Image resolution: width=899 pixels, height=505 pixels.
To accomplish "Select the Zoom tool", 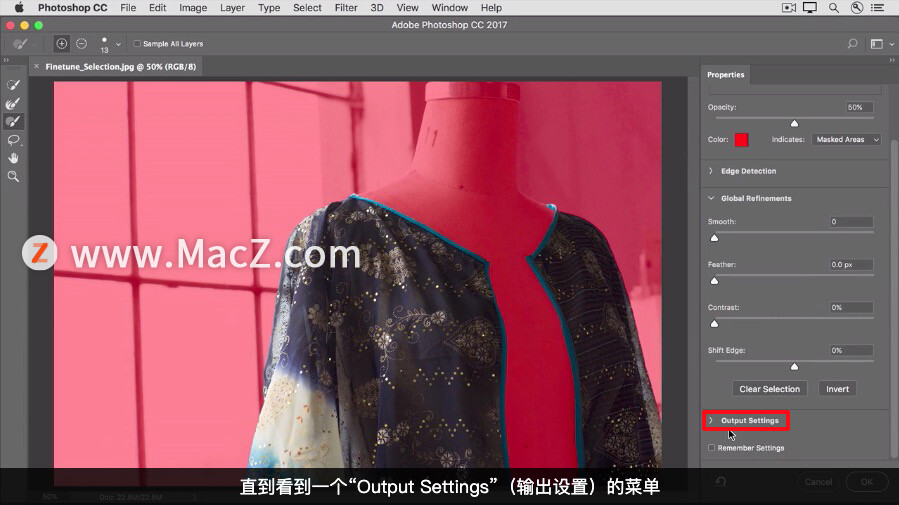I will click(x=13, y=177).
